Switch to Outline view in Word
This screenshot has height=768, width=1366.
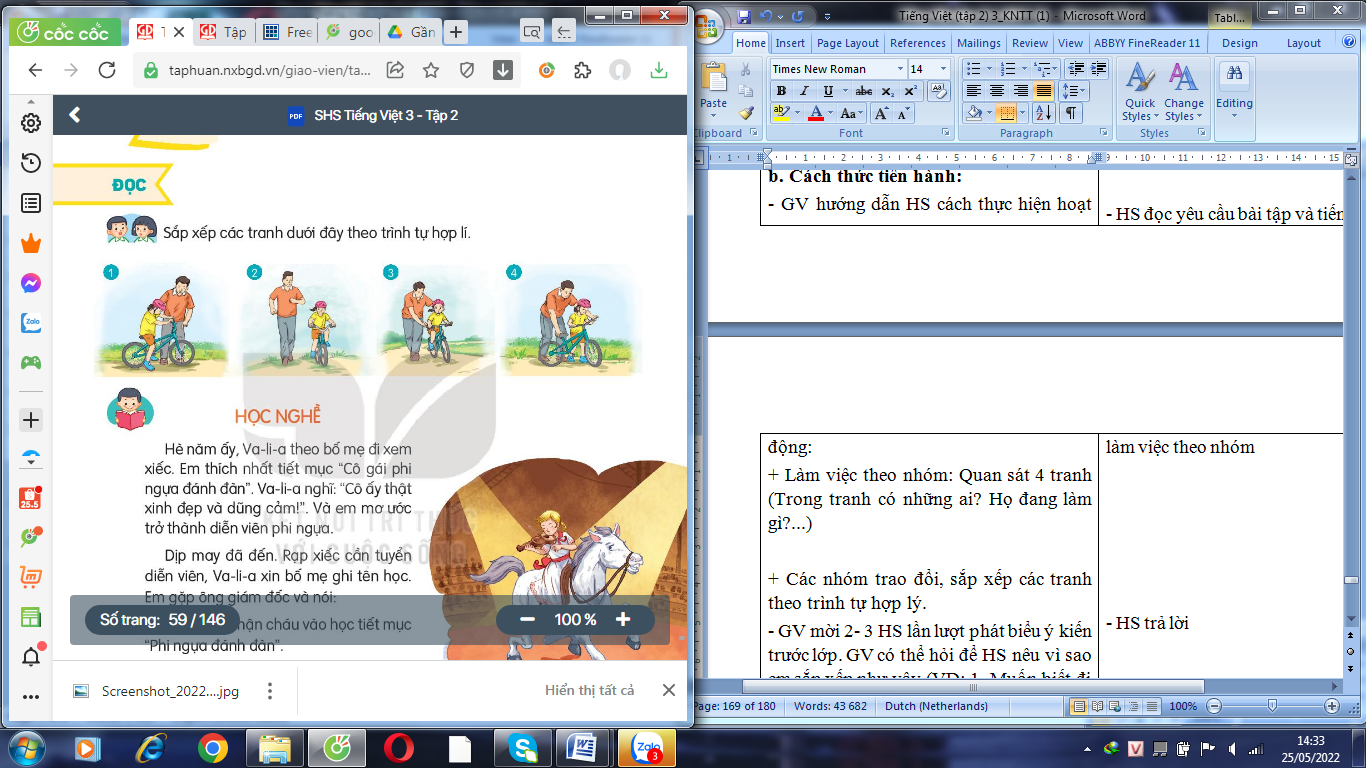pyautogui.click(x=1133, y=706)
